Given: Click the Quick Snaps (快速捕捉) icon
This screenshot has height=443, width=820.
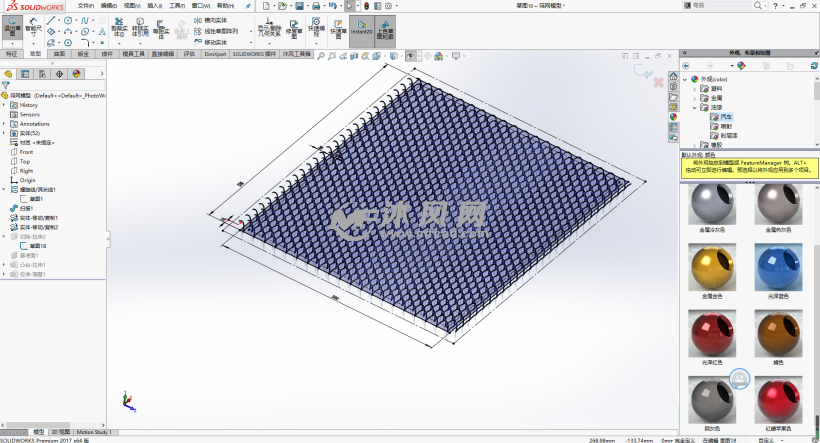Looking at the screenshot, I should 316,28.
